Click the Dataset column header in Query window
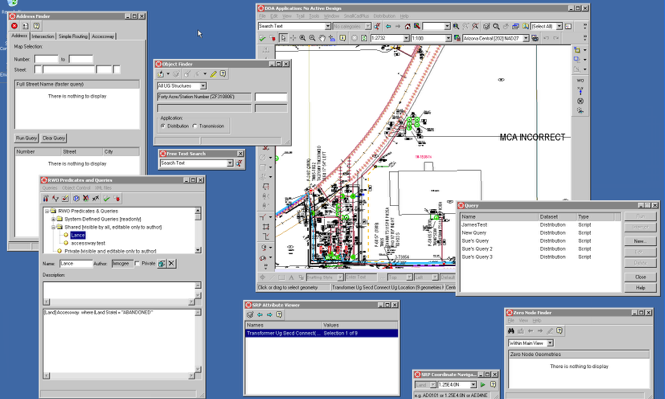Screen dimensions: 665x399 coord(557,217)
